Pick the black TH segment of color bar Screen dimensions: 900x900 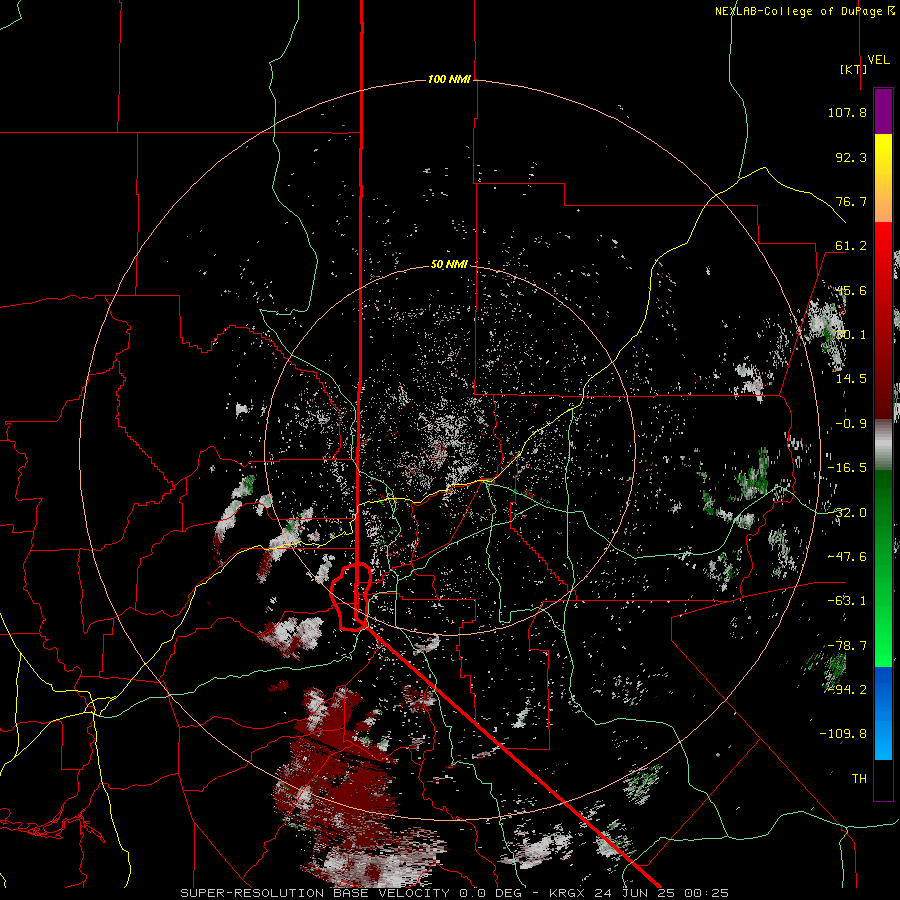883,780
